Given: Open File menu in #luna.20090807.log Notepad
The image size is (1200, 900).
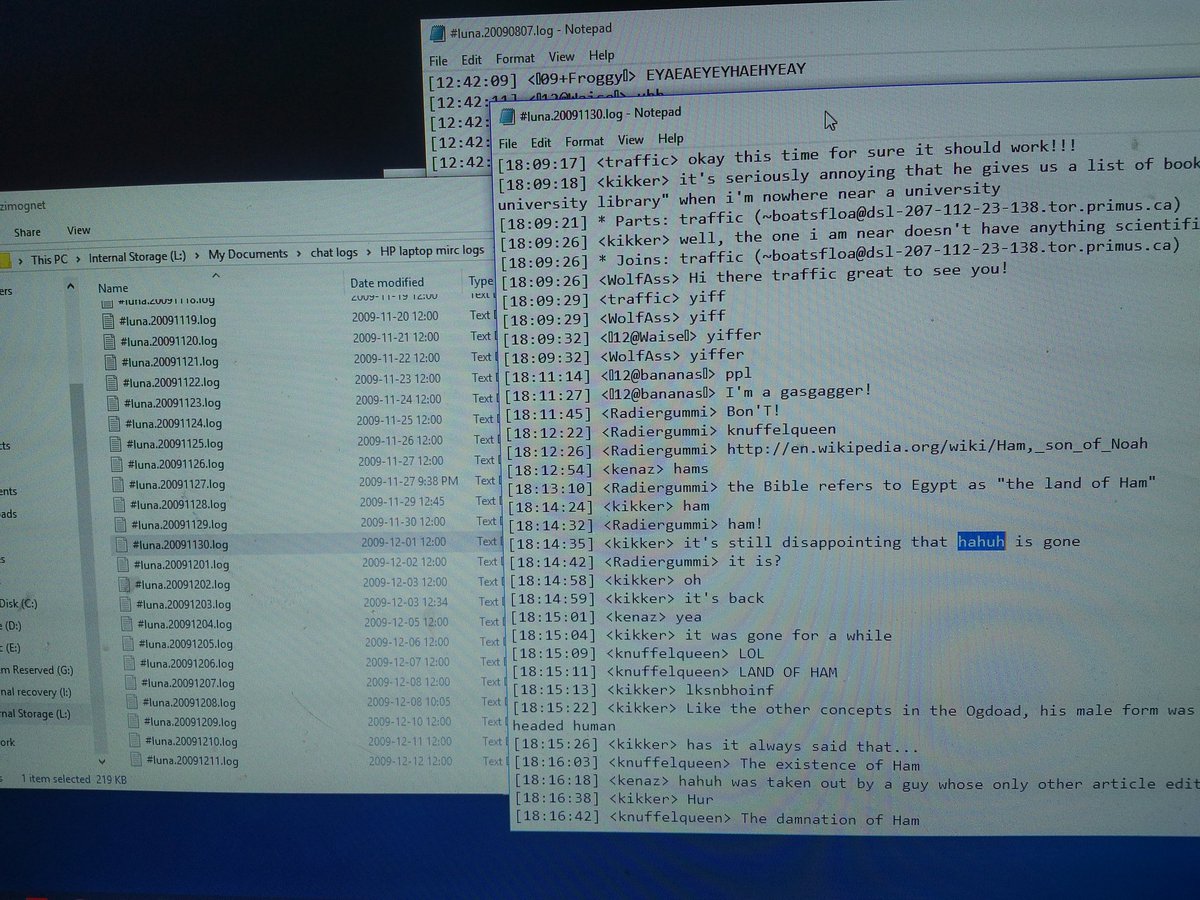Looking at the screenshot, I should [437, 60].
